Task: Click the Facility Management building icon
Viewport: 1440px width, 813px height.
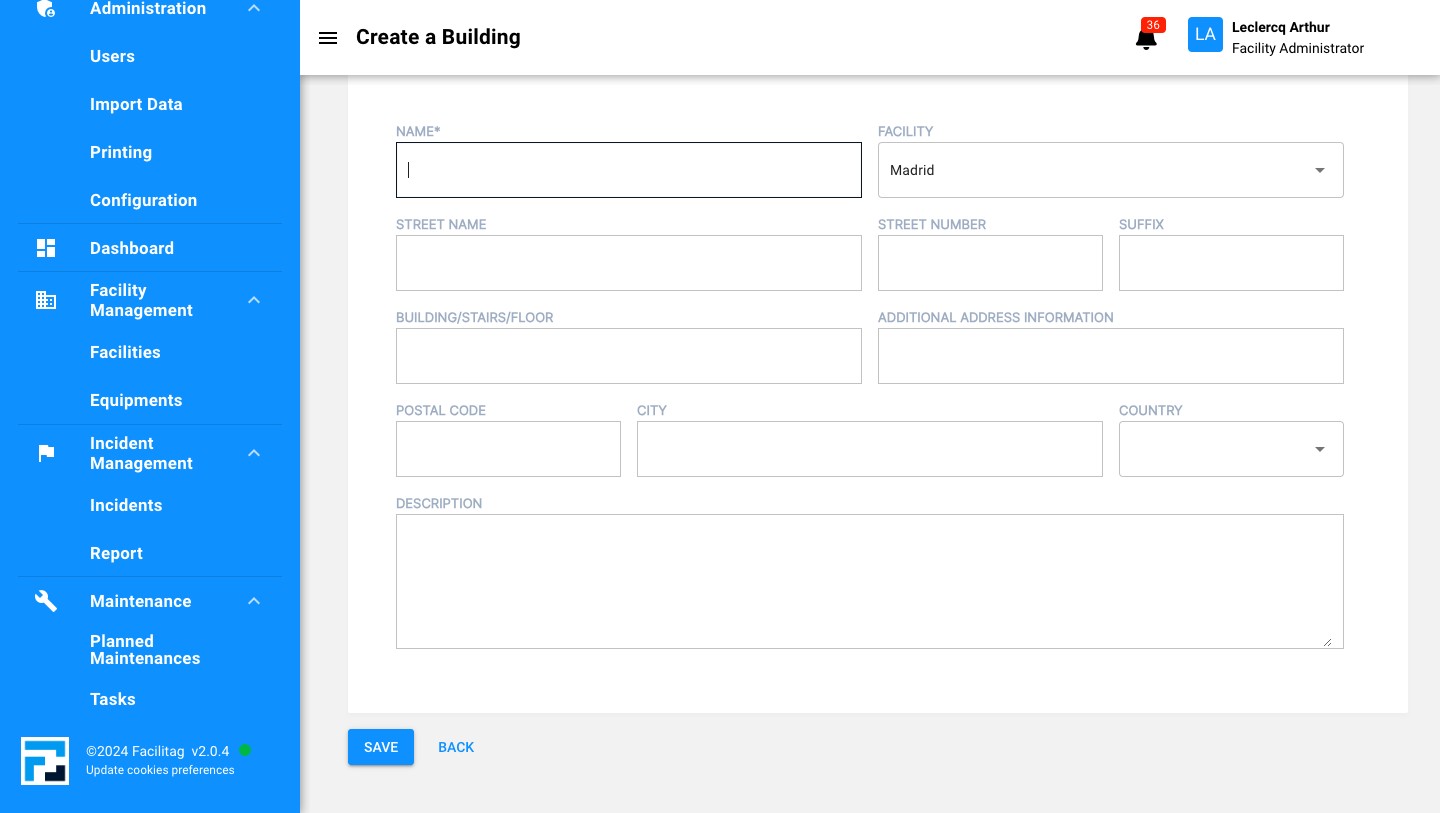Action: [x=46, y=300]
